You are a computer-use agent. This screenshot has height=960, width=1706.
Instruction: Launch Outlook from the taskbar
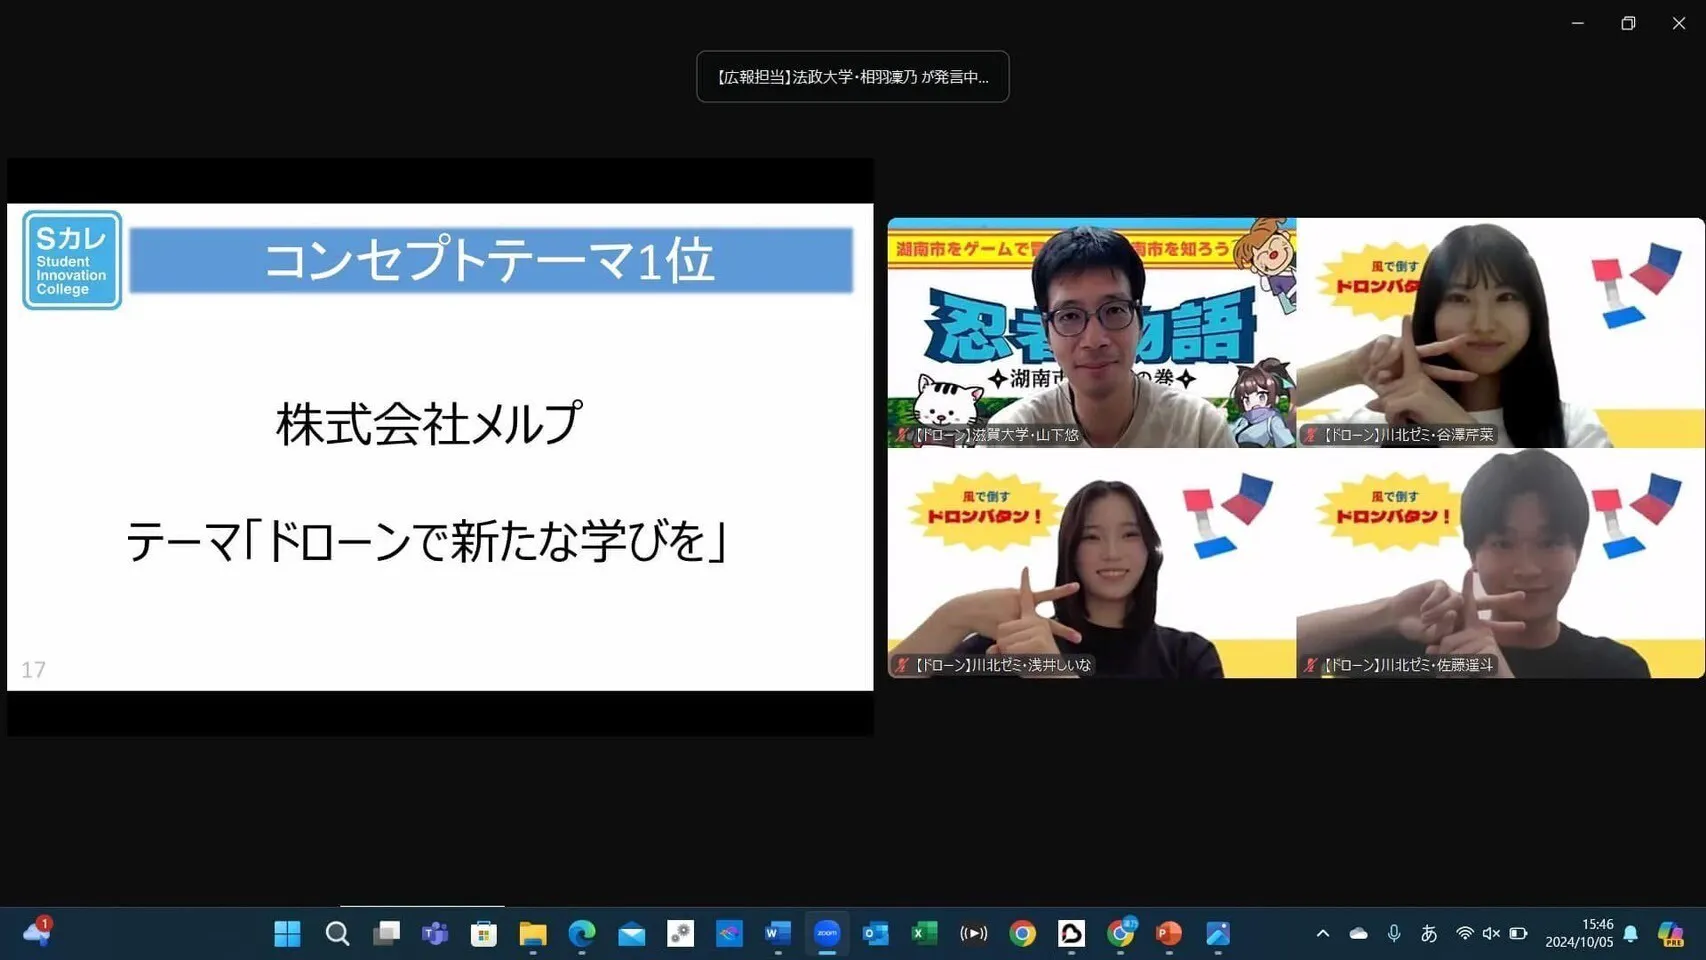[875, 933]
